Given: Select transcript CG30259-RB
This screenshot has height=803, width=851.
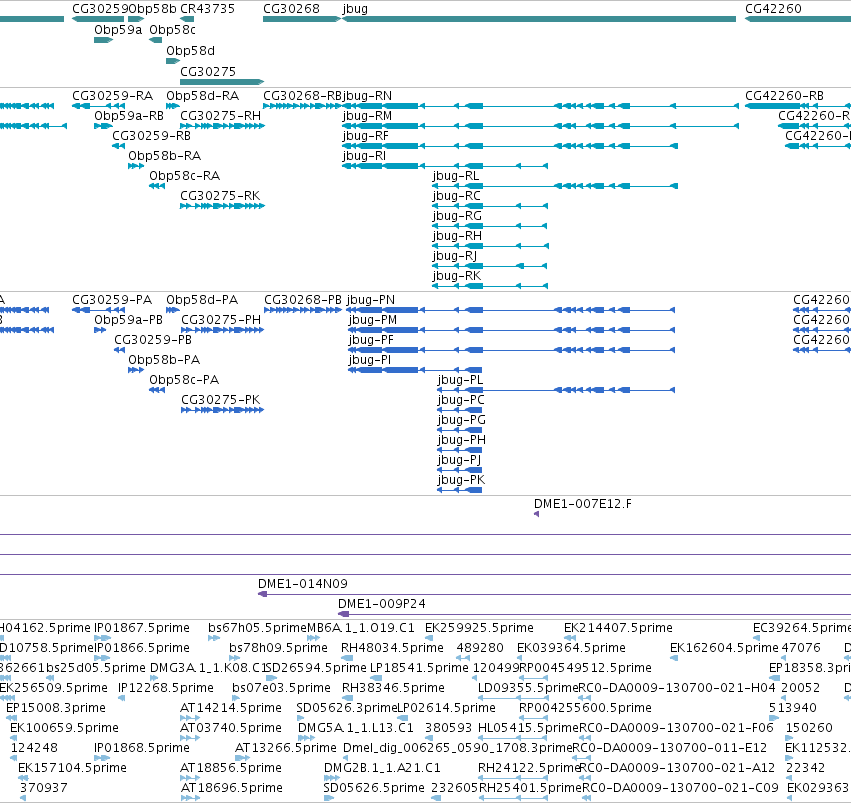Looking at the screenshot, I should pyautogui.click(x=151, y=136).
